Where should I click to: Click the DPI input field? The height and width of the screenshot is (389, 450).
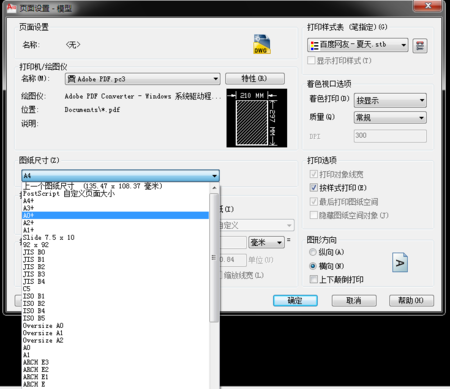pos(390,136)
